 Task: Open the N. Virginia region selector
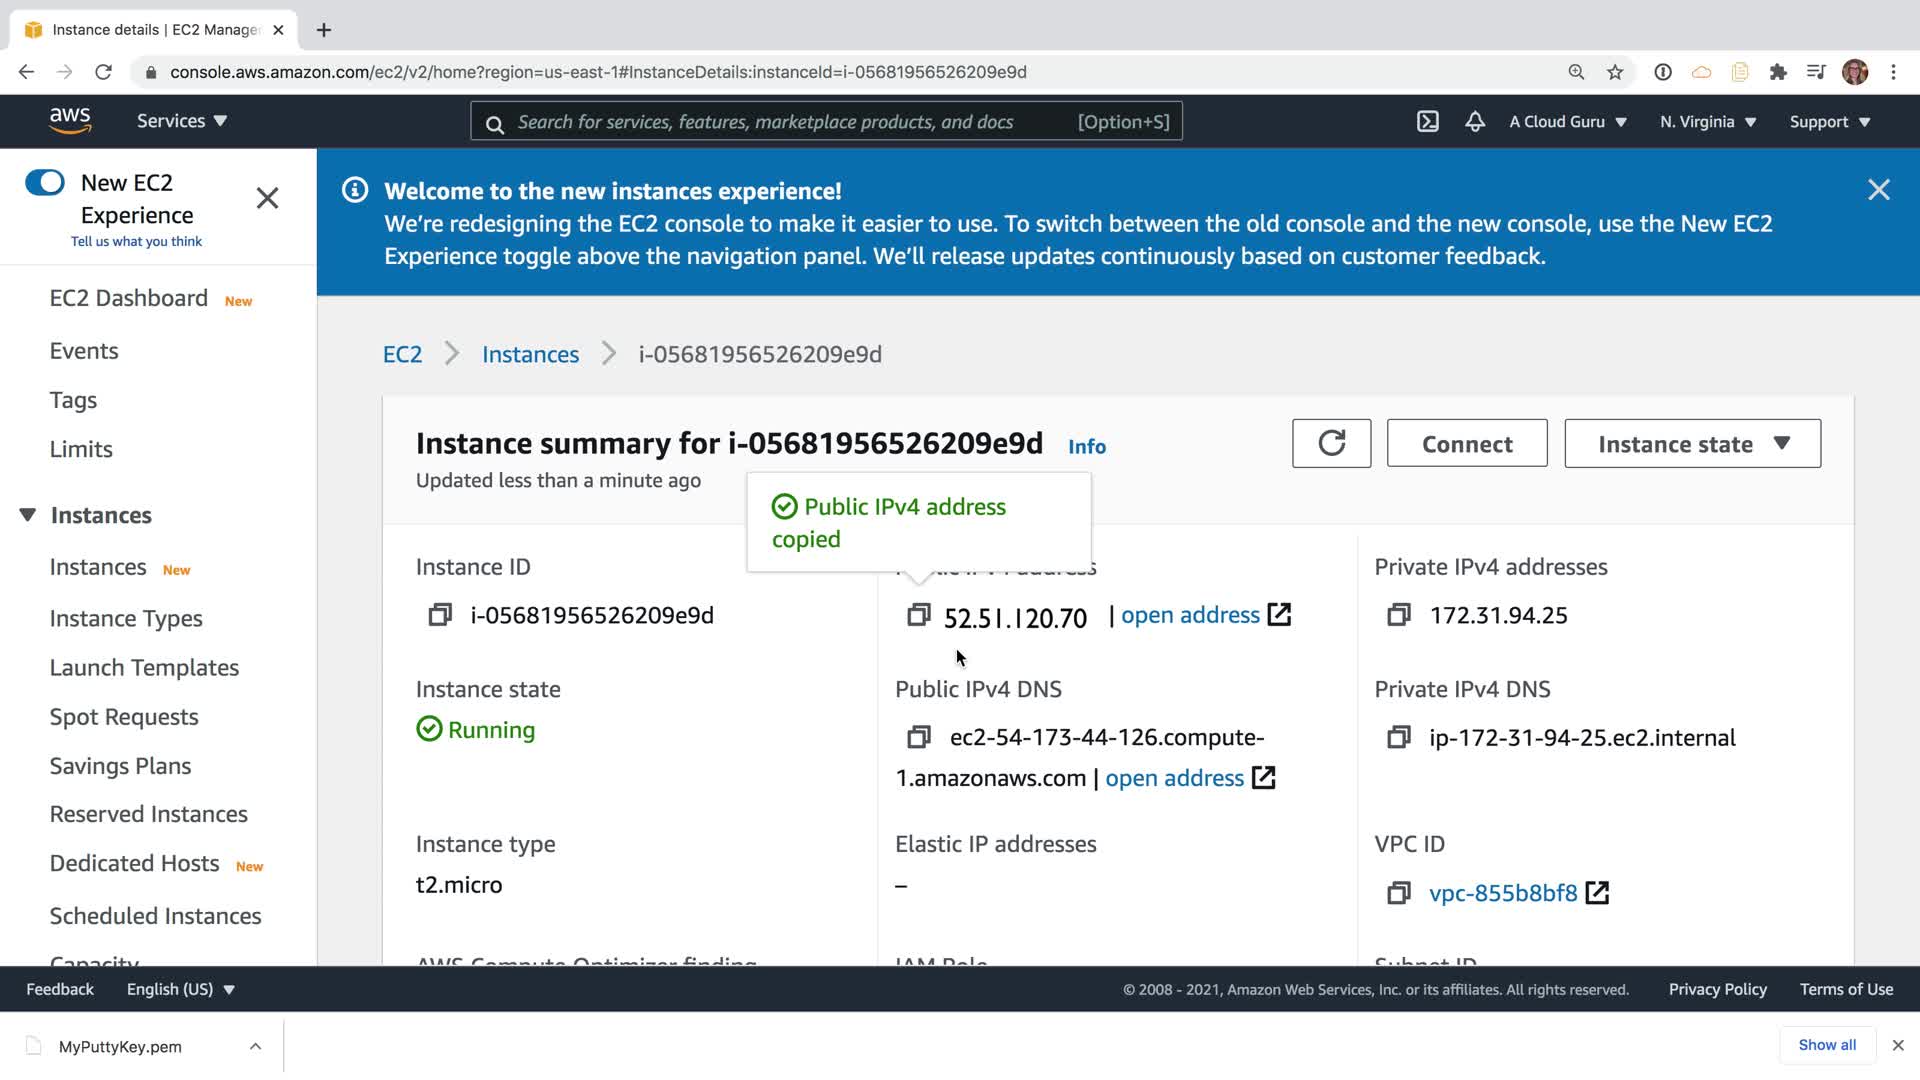point(1707,122)
